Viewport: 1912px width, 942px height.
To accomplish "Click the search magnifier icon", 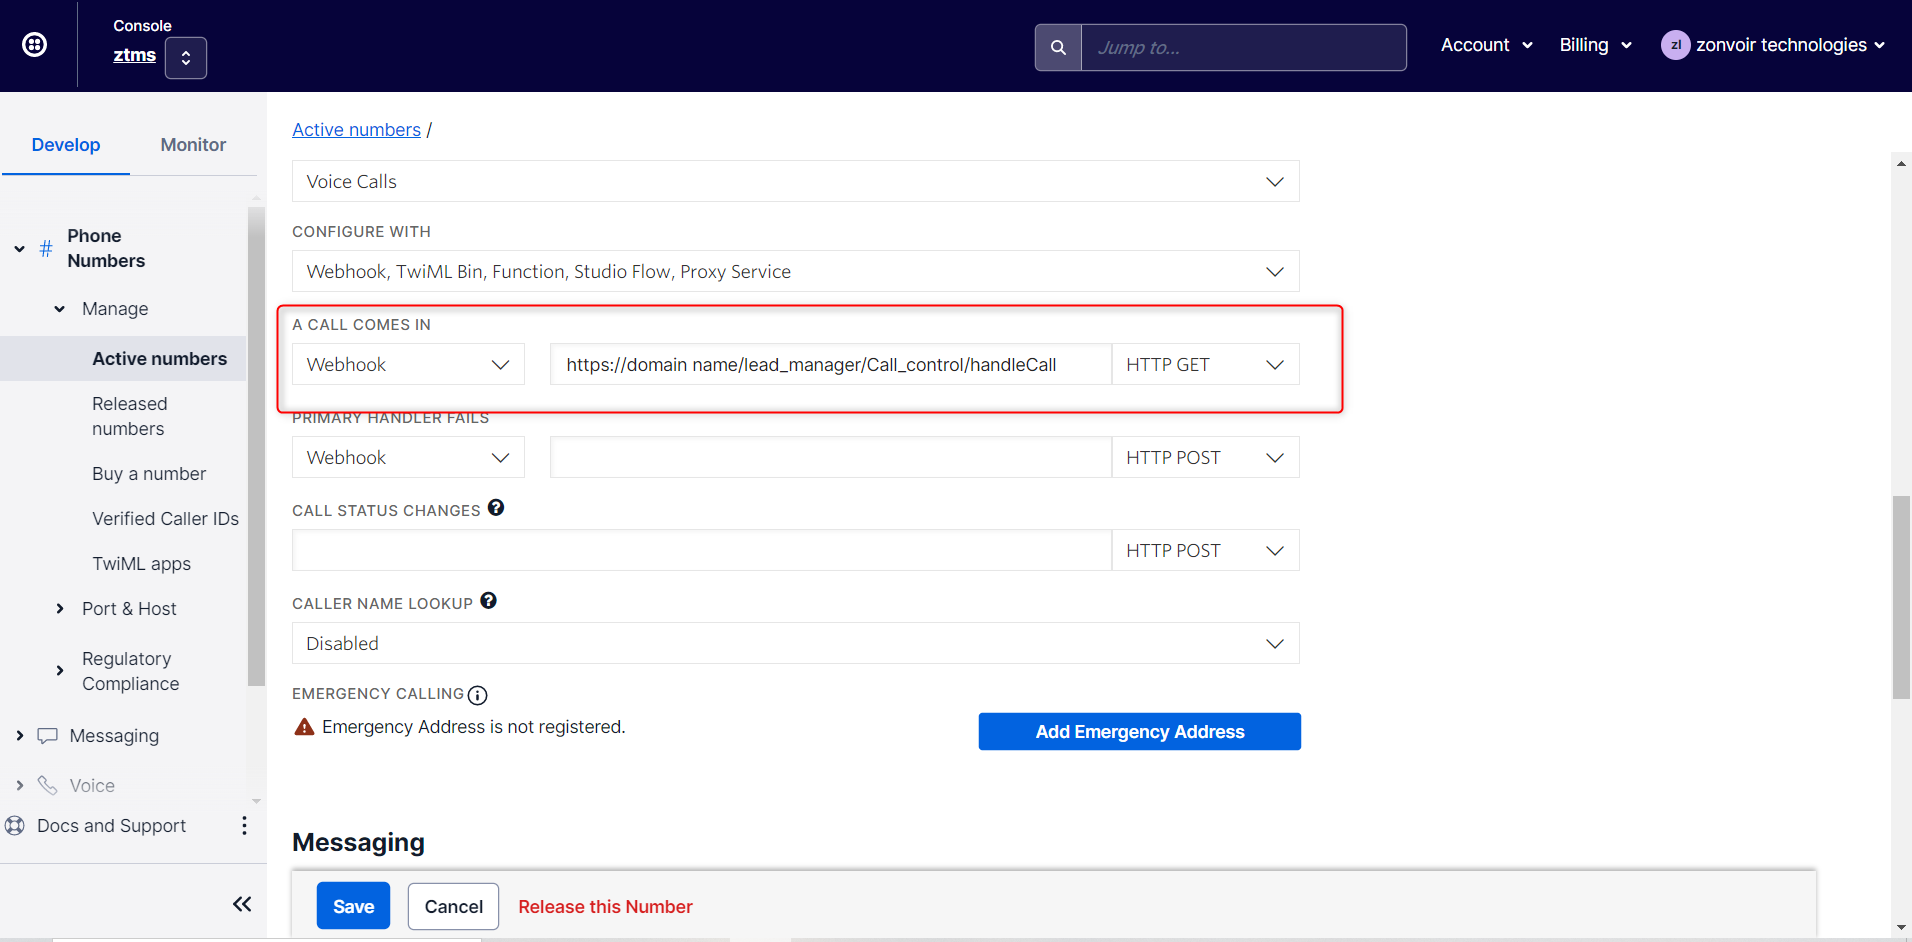I will click(1058, 47).
